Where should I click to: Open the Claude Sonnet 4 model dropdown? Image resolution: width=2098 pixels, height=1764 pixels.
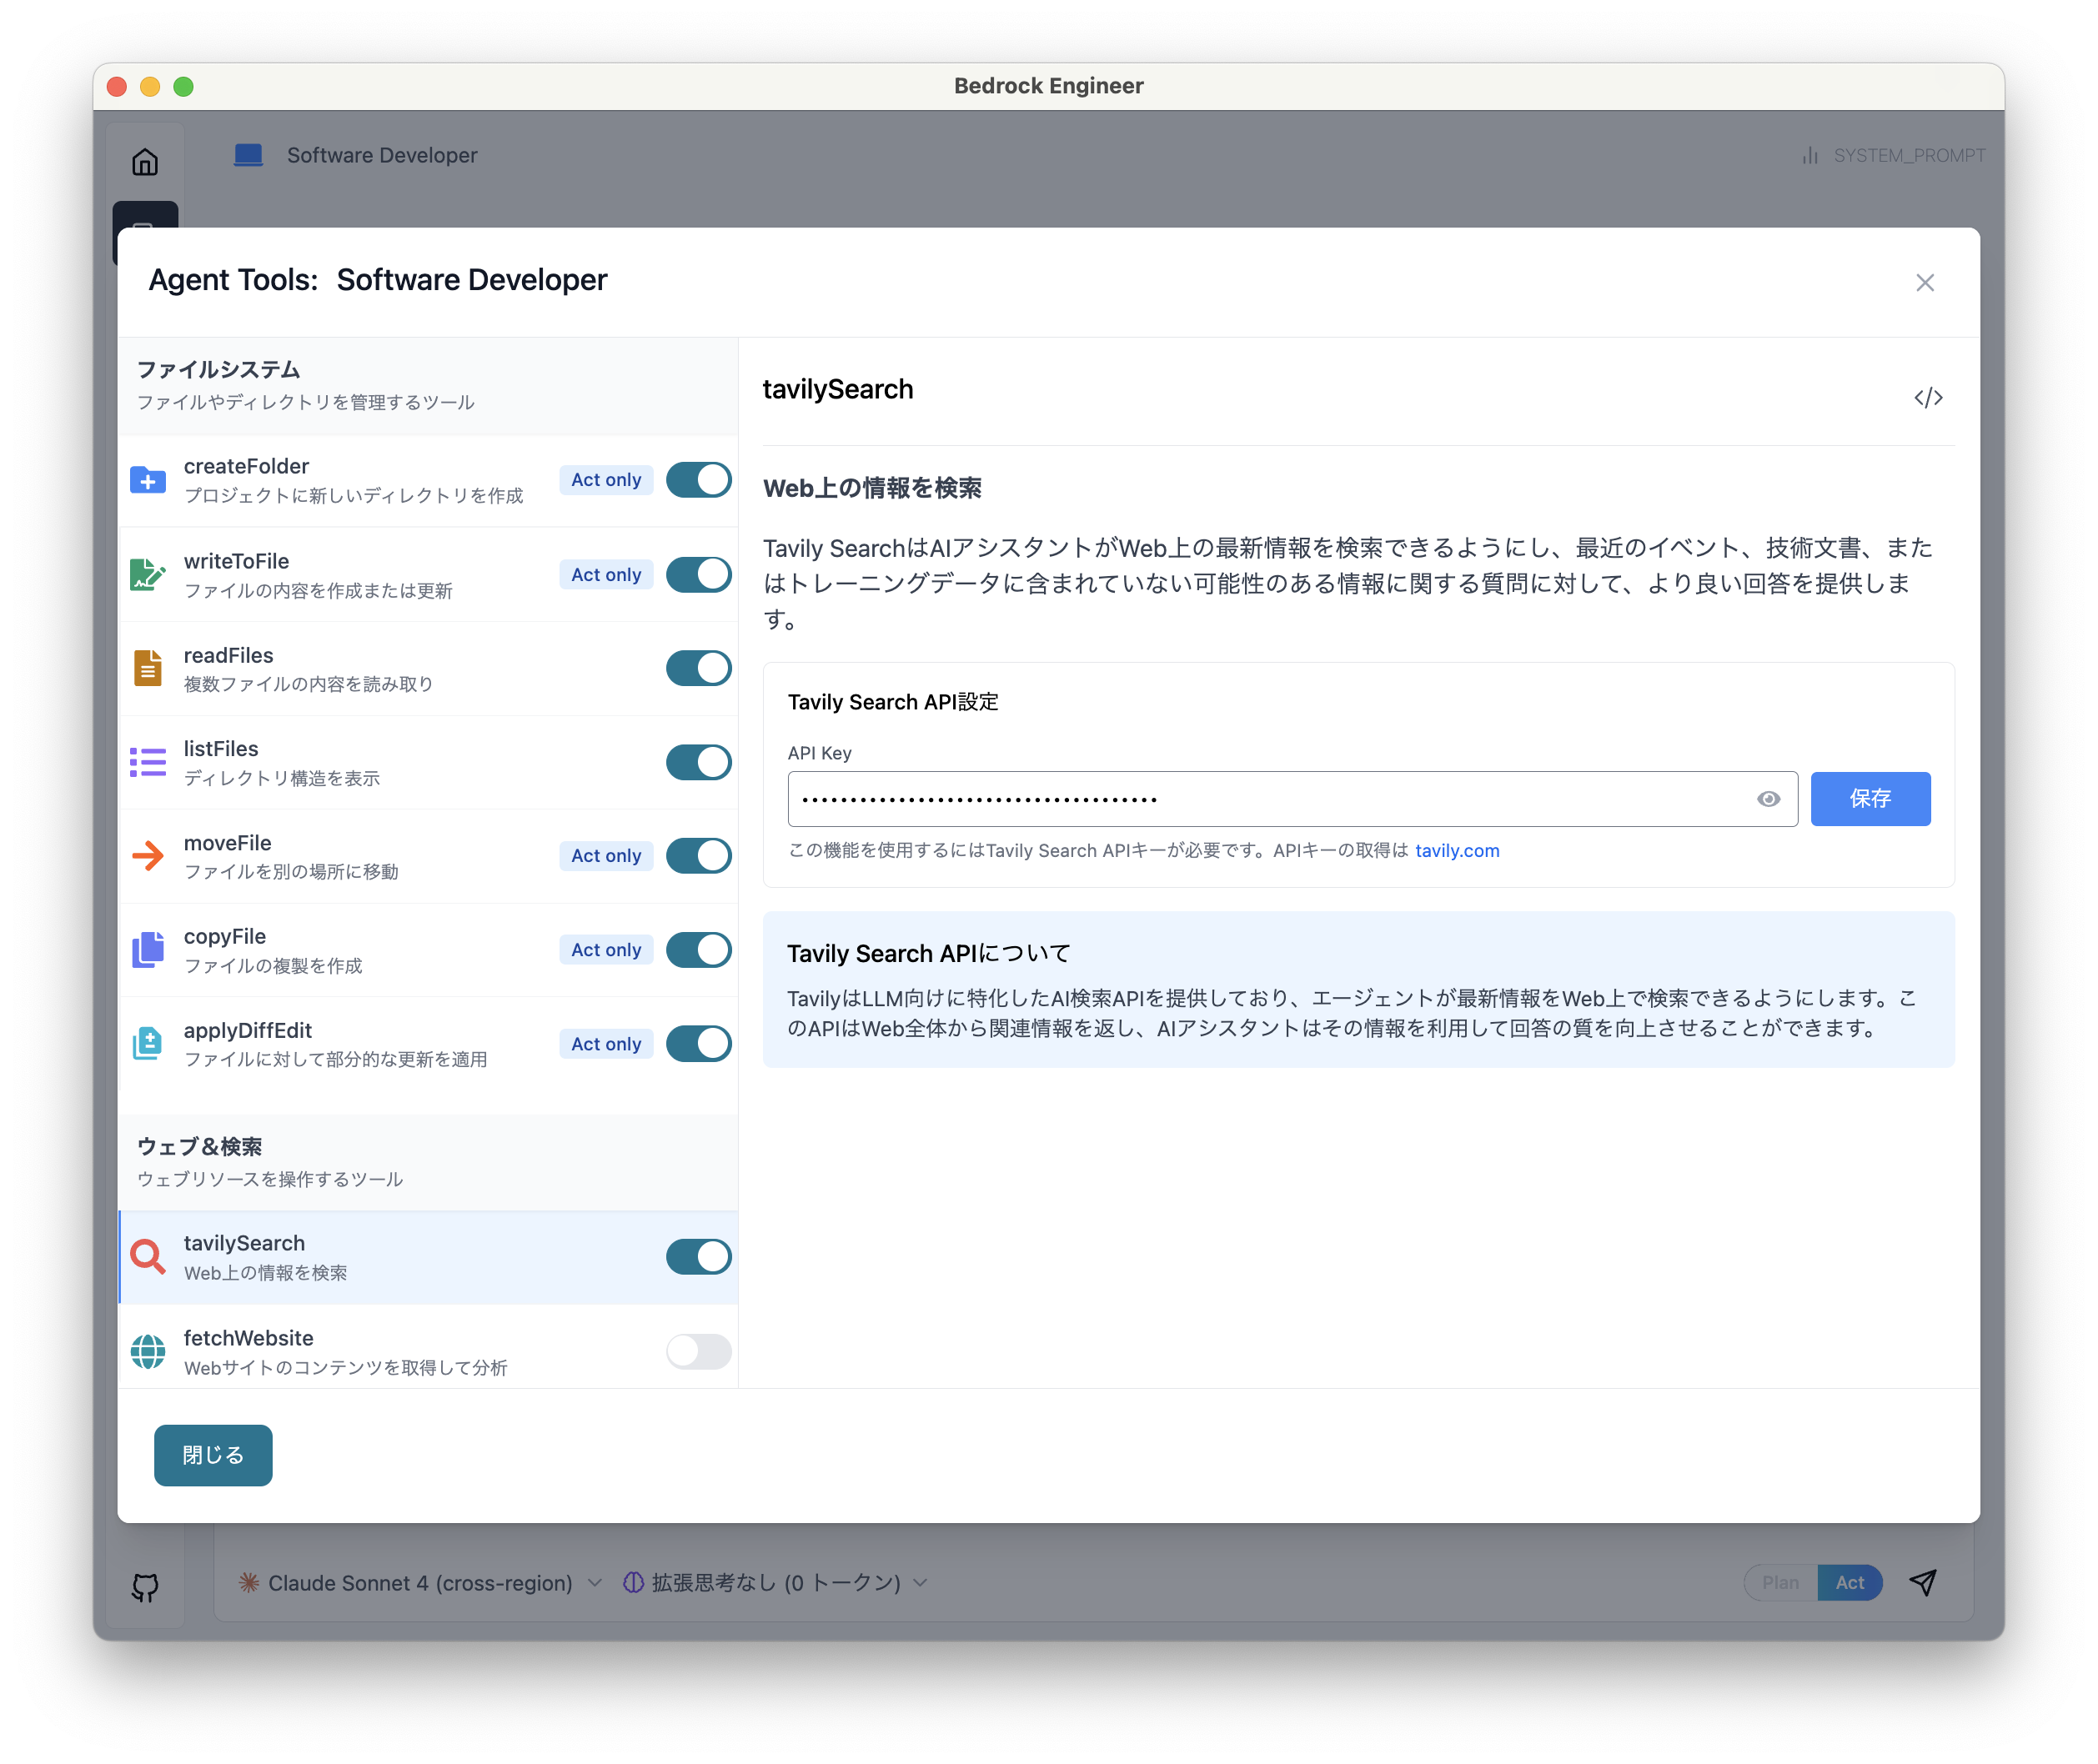point(420,1583)
